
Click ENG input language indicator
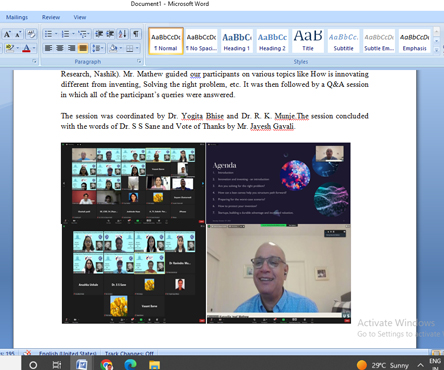click(435, 363)
